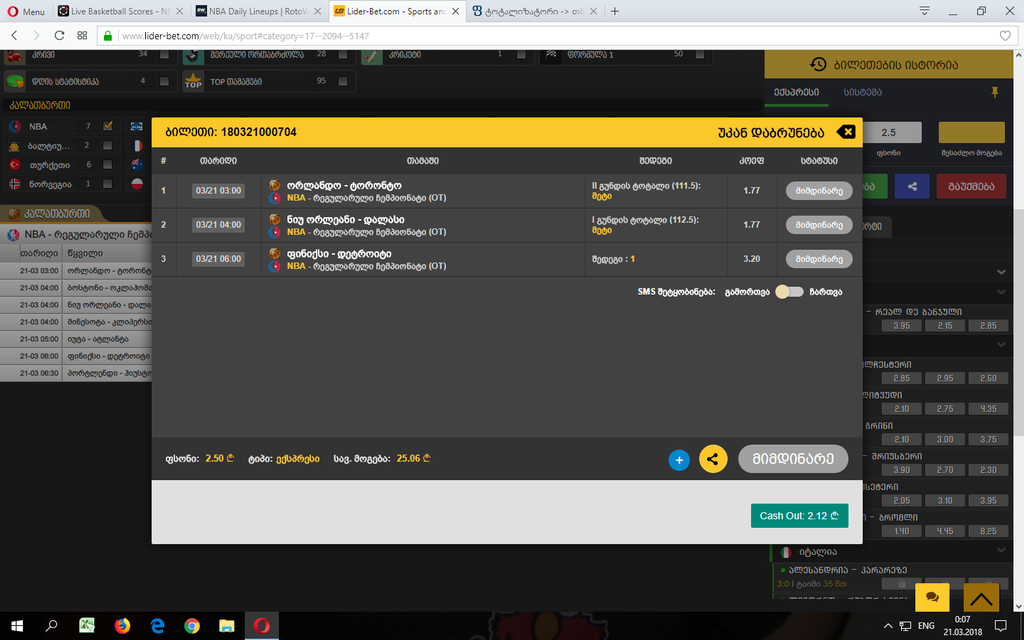The image size is (1024, 640).
Task: Click the scroll-to-top arrow icon
Action: [x=981, y=597]
